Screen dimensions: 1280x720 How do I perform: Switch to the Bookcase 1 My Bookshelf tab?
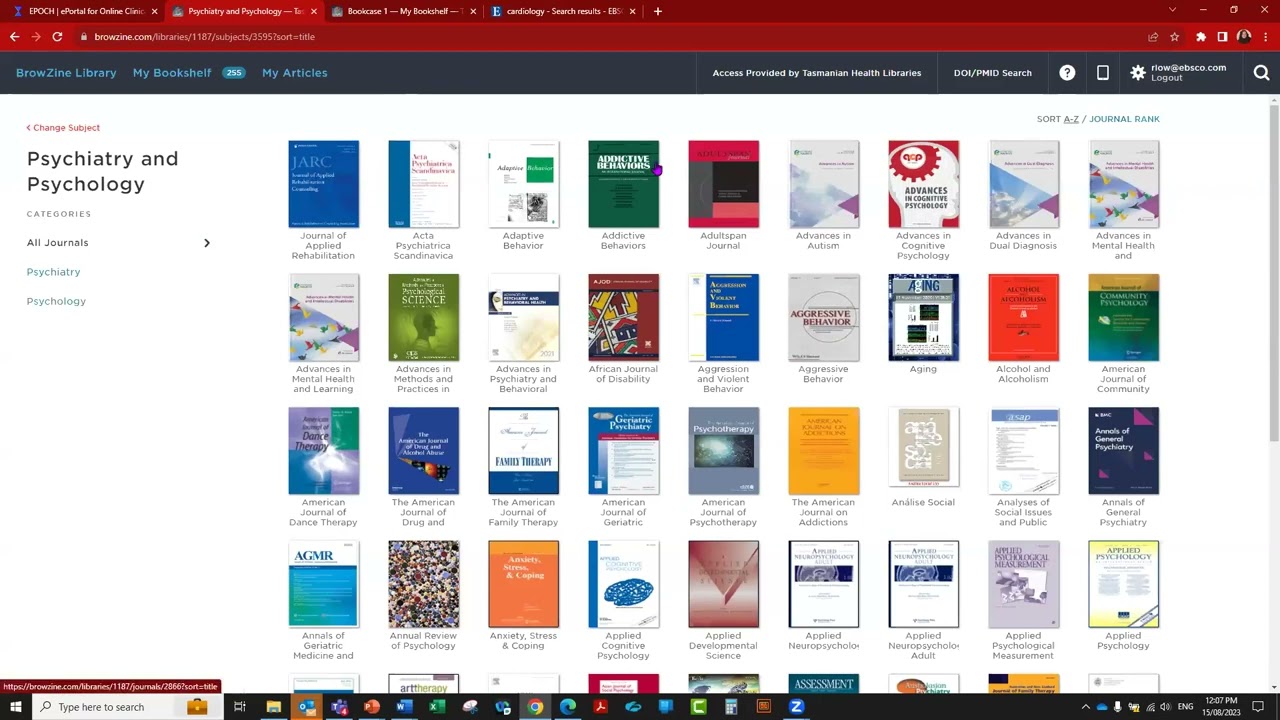tap(402, 11)
